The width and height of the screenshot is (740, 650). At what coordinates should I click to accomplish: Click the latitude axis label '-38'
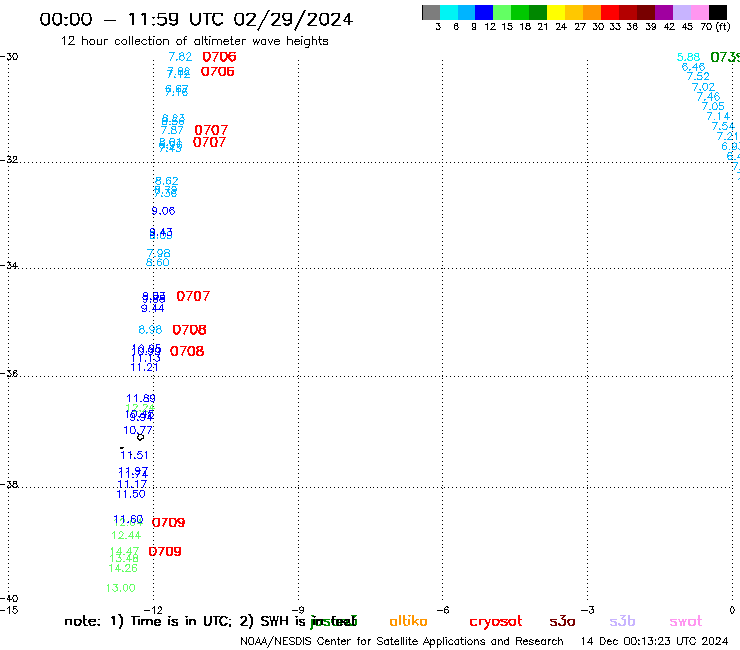9,484
